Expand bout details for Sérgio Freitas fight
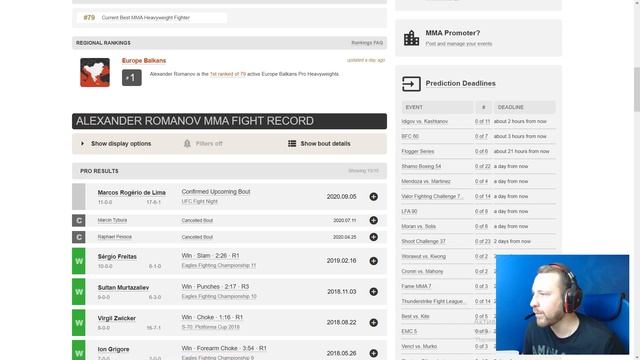Image resolution: width=640 pixels, height=360 pixels. click(373, 261)
